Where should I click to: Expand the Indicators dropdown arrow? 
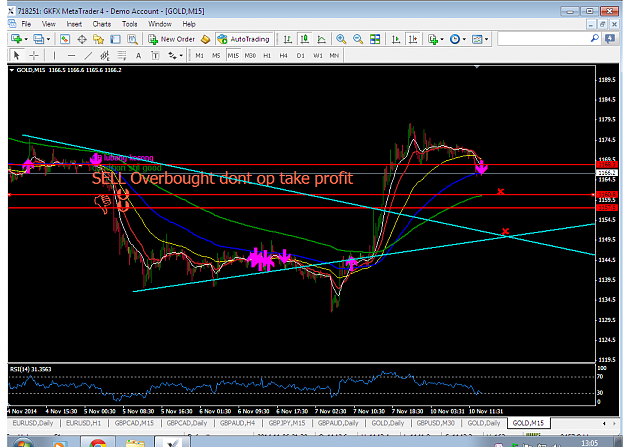tap(442, 39)
